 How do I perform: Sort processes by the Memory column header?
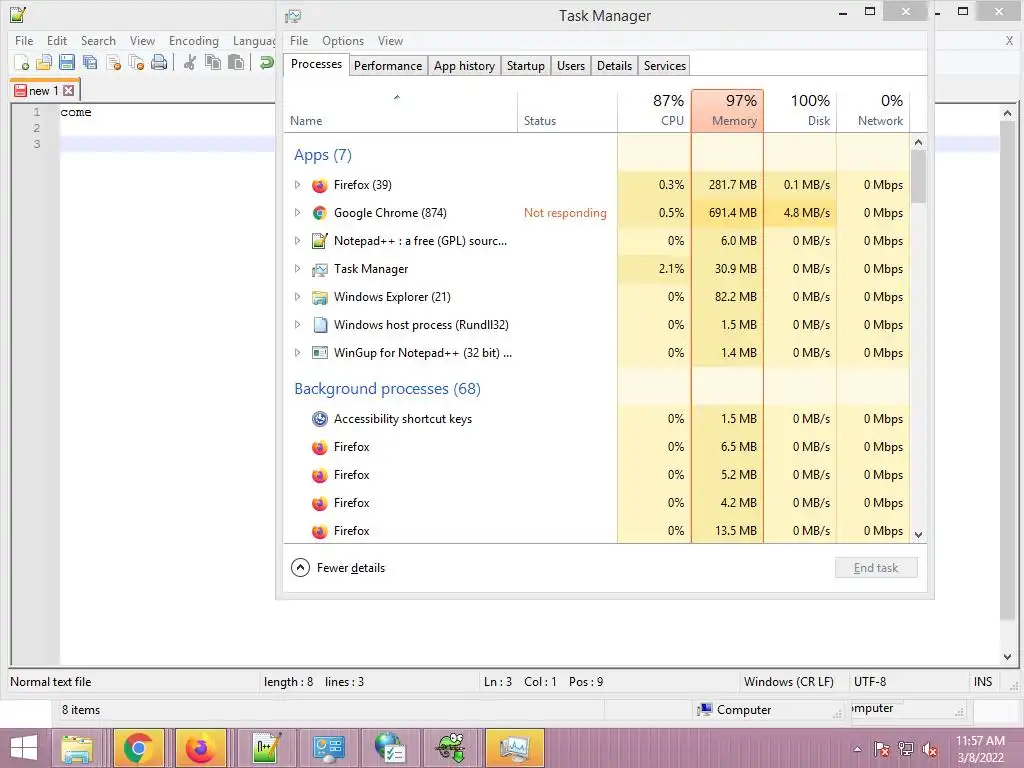click(728, 110)
